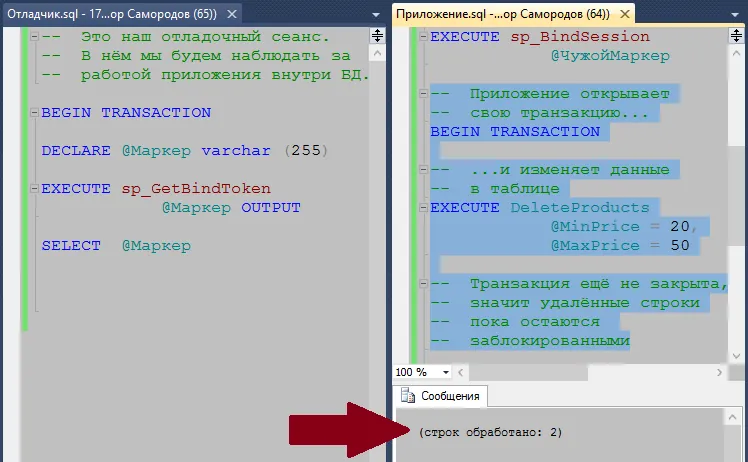Click OUTPUT keyword in Отладчик
The image size is (748, 462).
click(270, 208)
